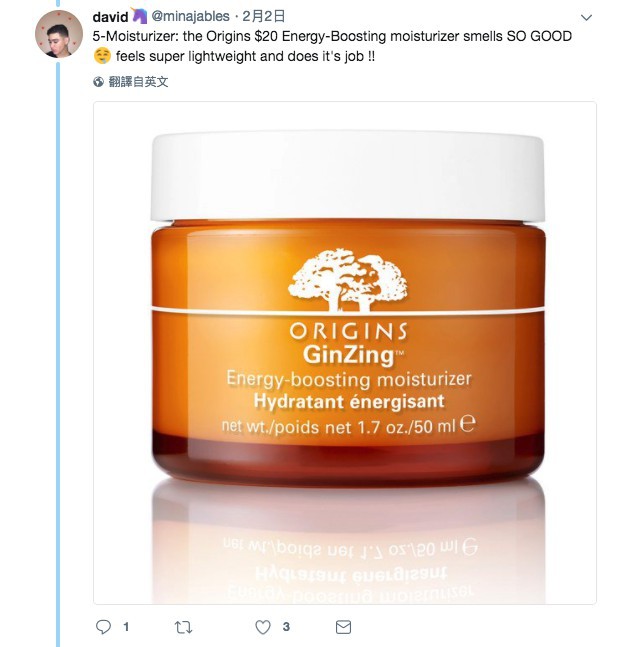623x647 pixels.
Task: Retweet this post with the retweet icon
Action: click(x=183, y=627)
